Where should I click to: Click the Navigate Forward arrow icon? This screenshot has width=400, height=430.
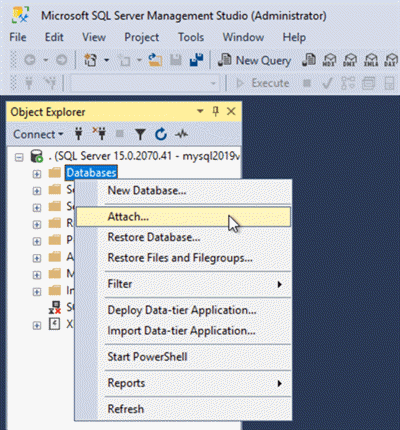(x=61, y=60)
